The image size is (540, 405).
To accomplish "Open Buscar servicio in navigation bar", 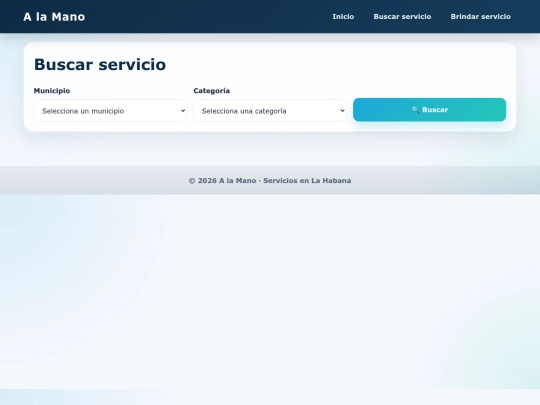I will (402, 17).
